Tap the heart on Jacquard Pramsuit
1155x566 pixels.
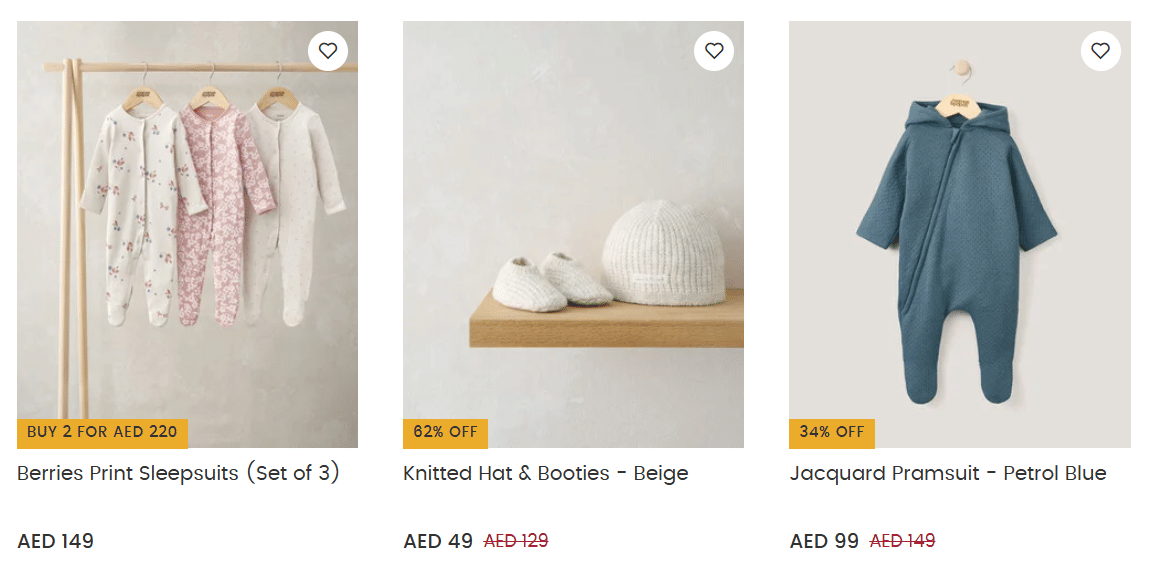click(1100, 51)
